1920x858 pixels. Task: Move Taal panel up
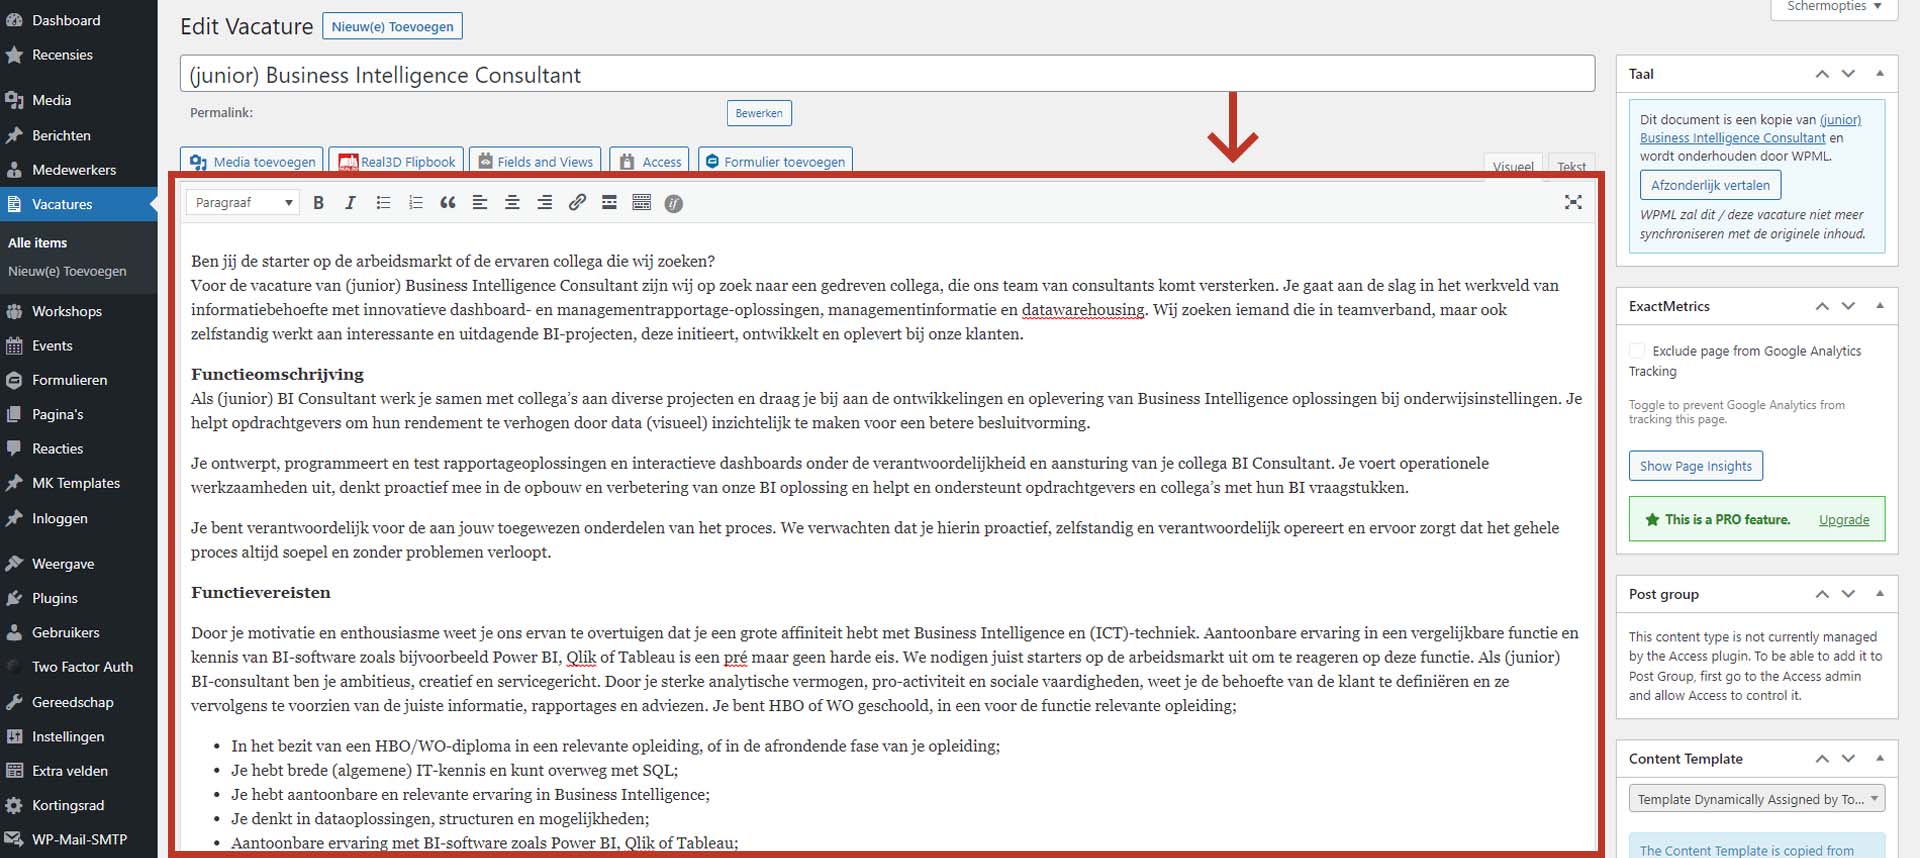coord(1822,74)
